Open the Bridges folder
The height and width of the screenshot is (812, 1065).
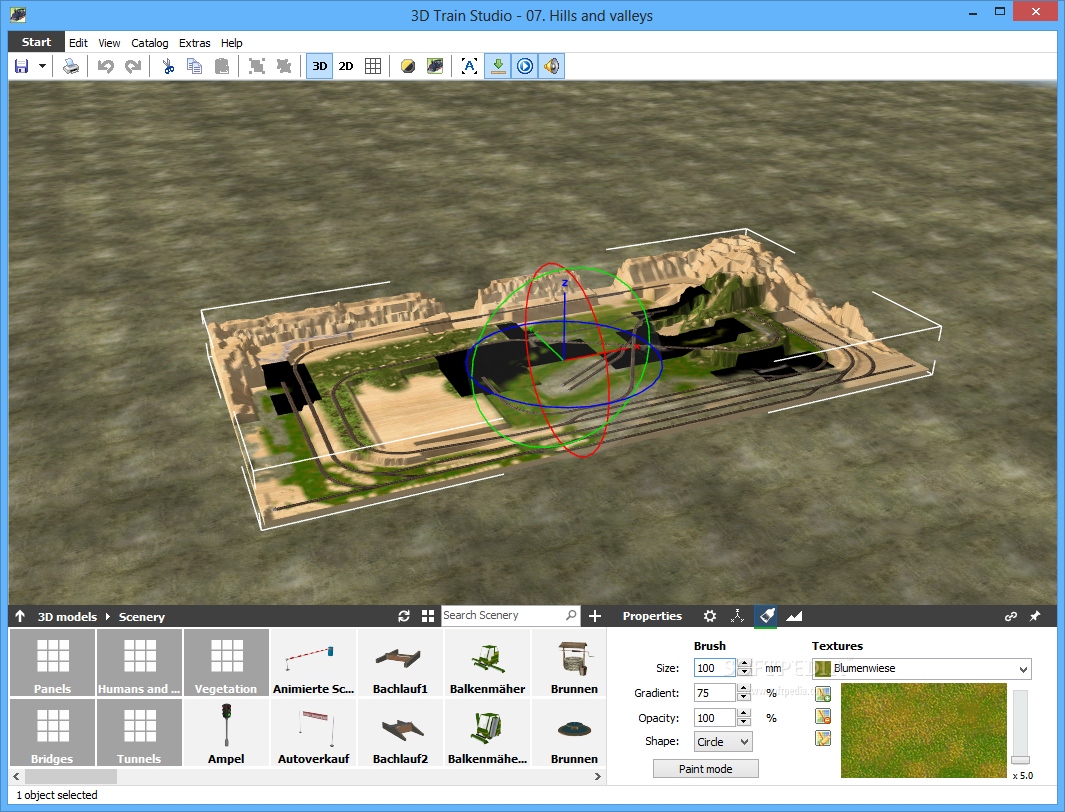tap(52, 733)
